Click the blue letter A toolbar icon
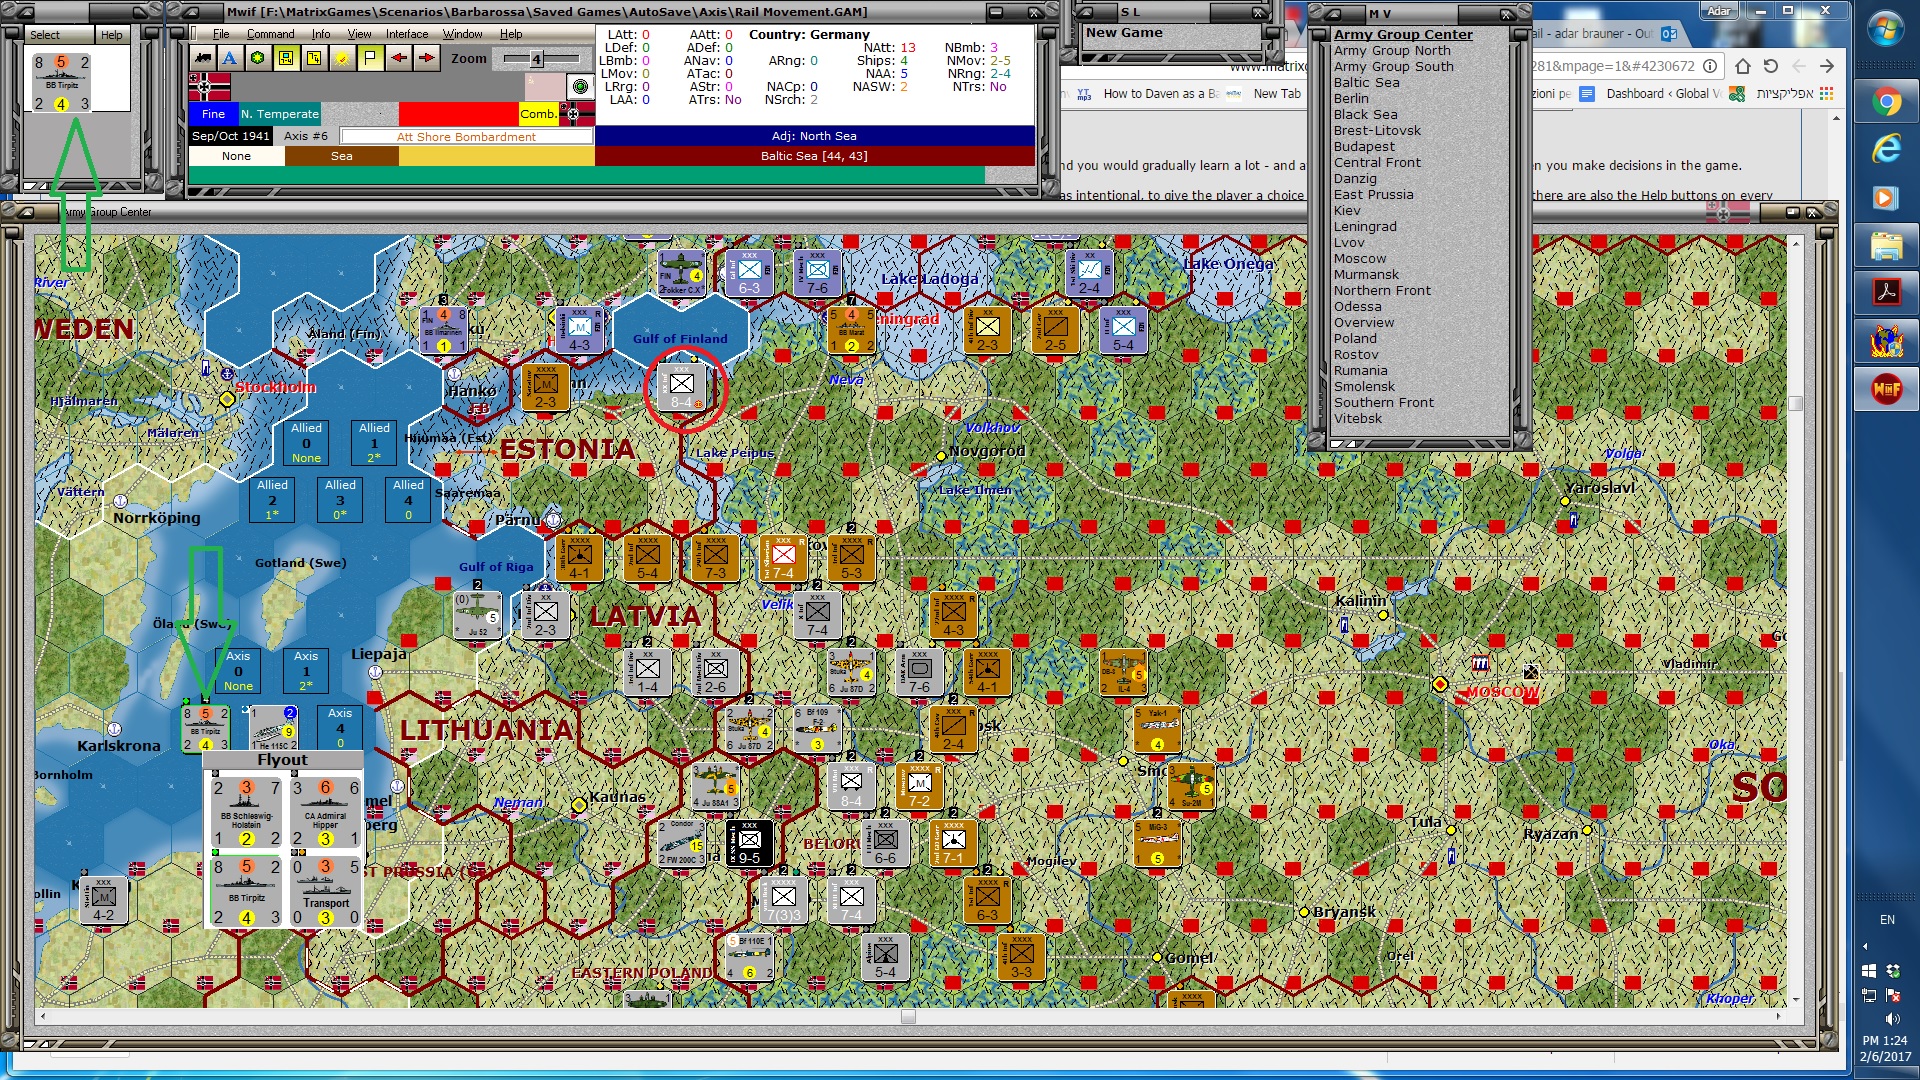This screenshot has width=1920, height=1080. pos(230,58)
